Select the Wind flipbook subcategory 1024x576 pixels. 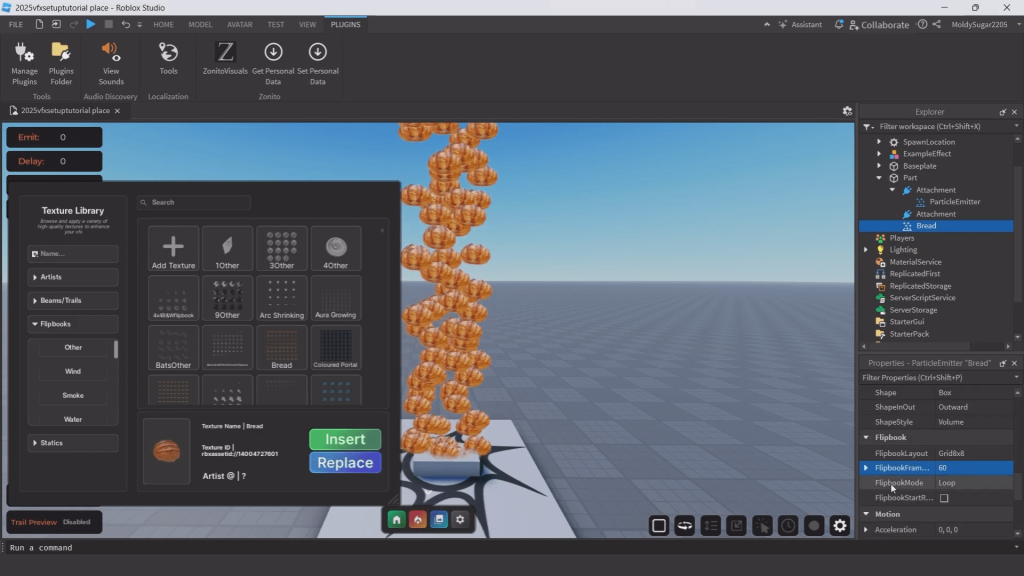(73, 371)
